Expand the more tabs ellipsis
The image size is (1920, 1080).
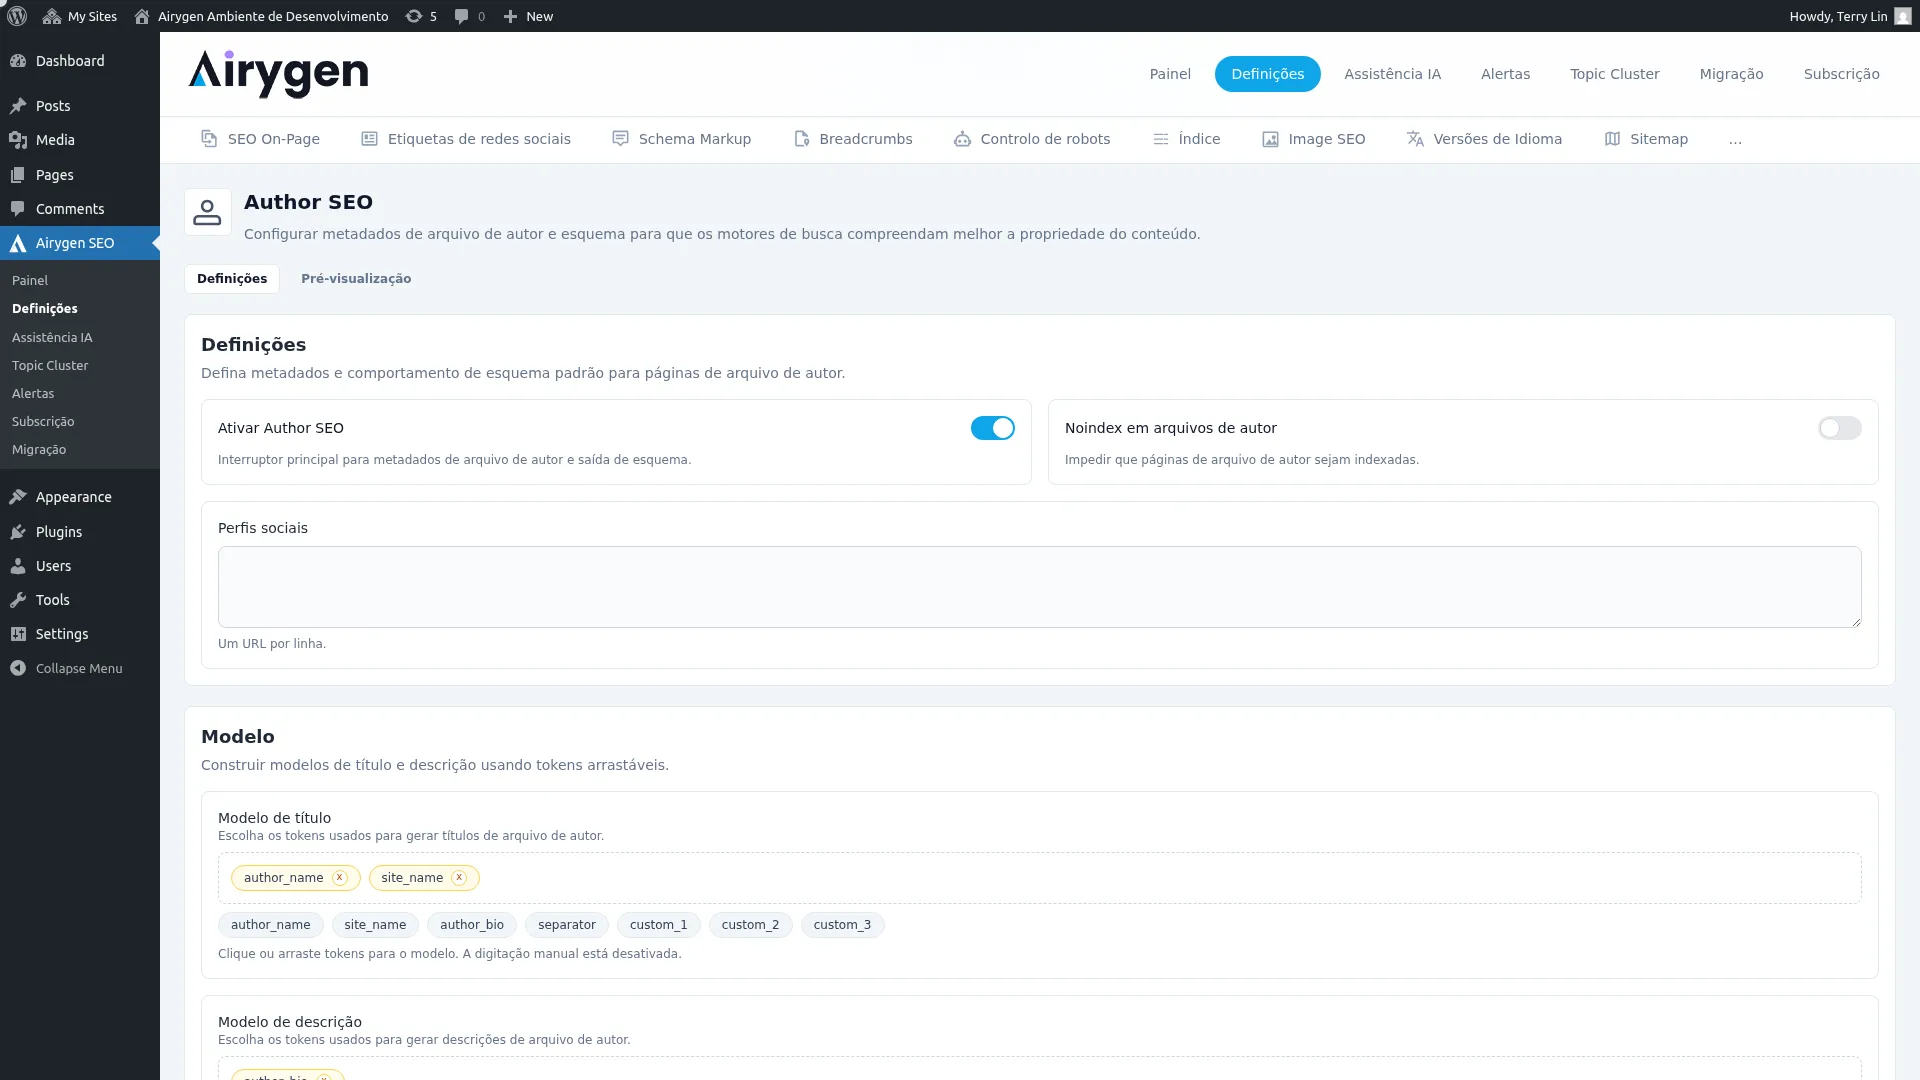1735,140
